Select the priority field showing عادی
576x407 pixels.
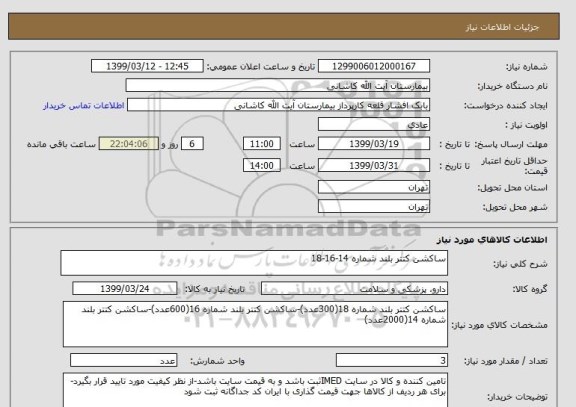coord(374,125)
